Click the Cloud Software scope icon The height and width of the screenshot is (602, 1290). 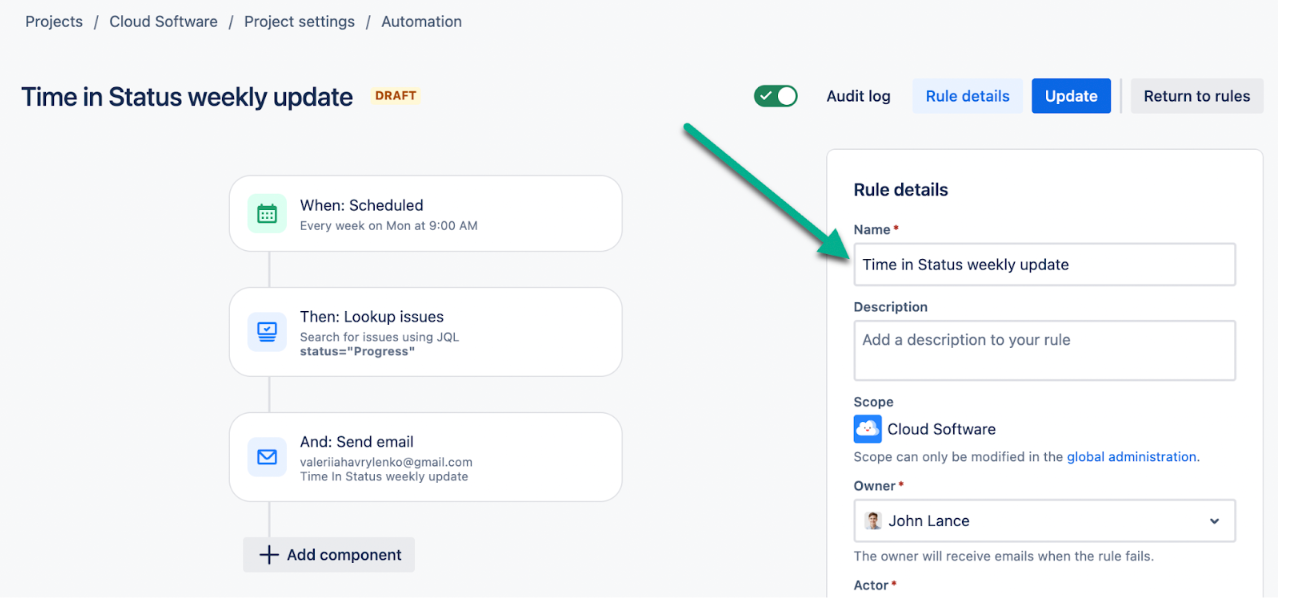867,429
